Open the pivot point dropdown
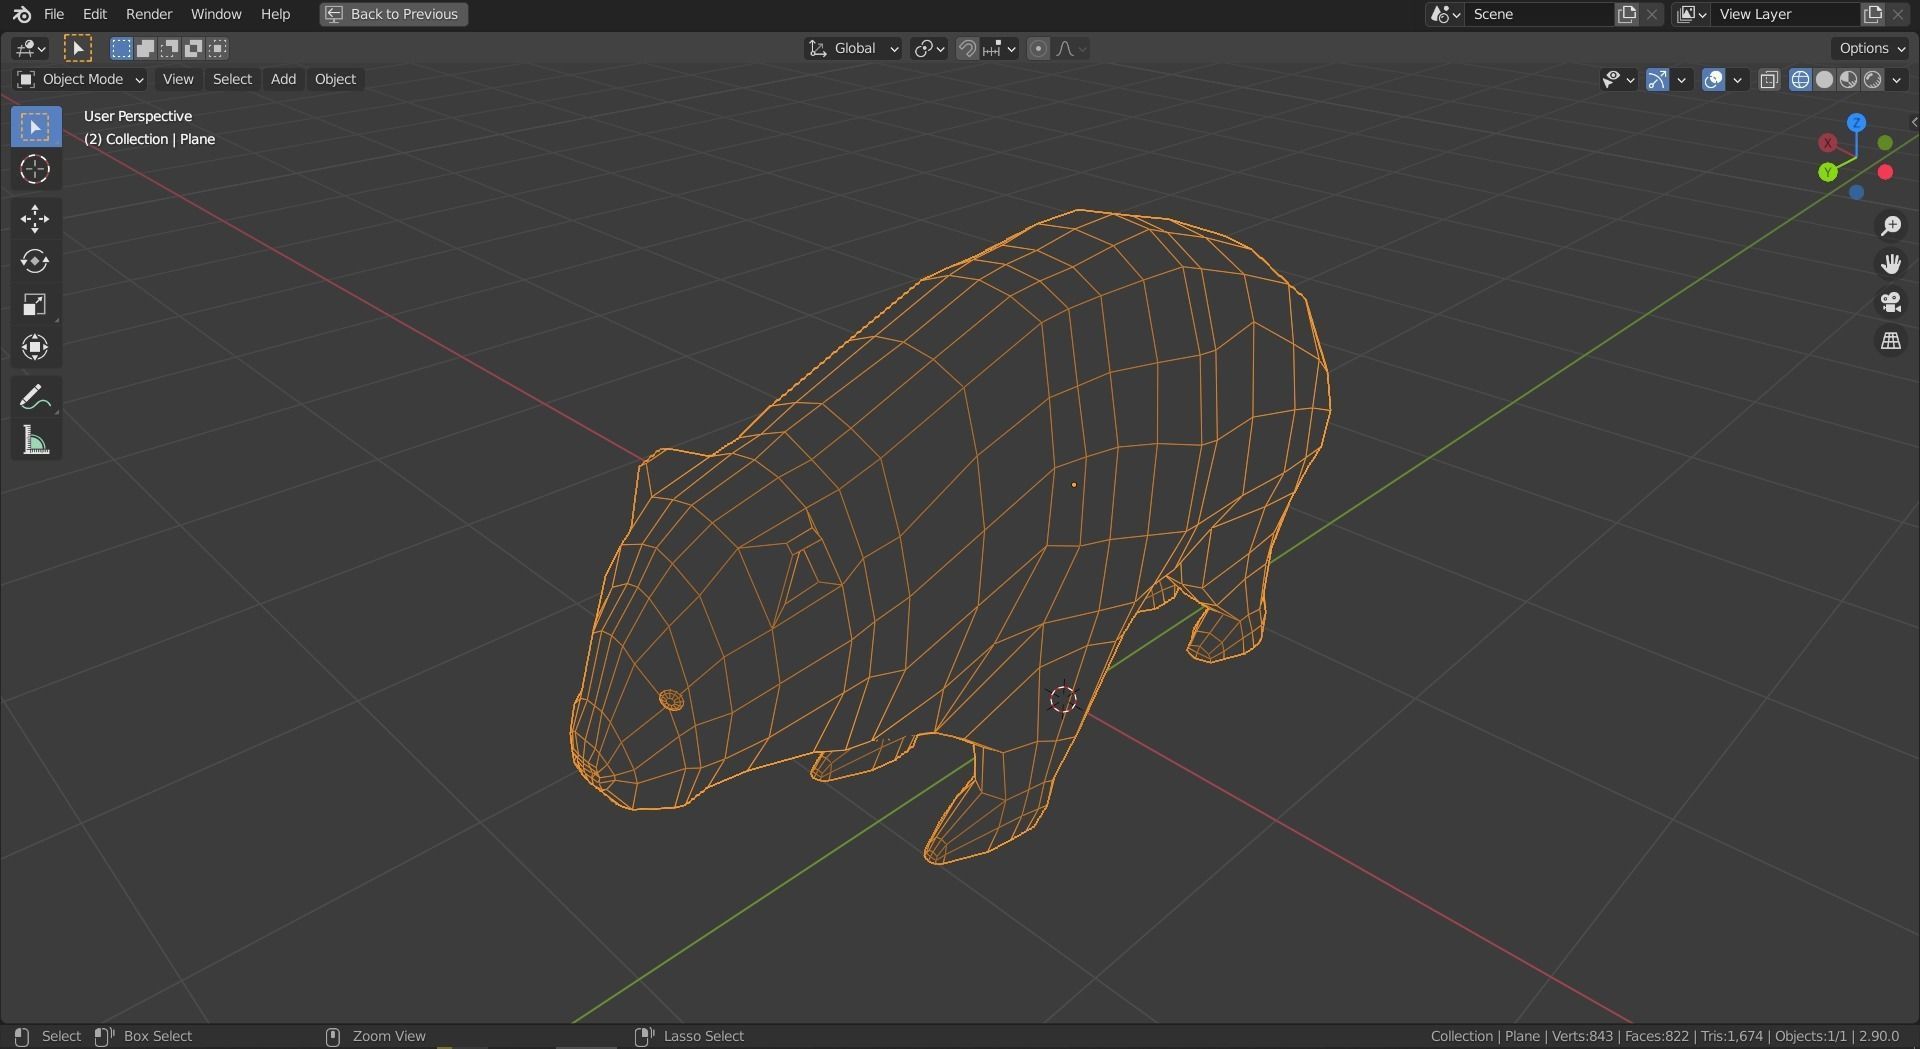 click(929, 48)
